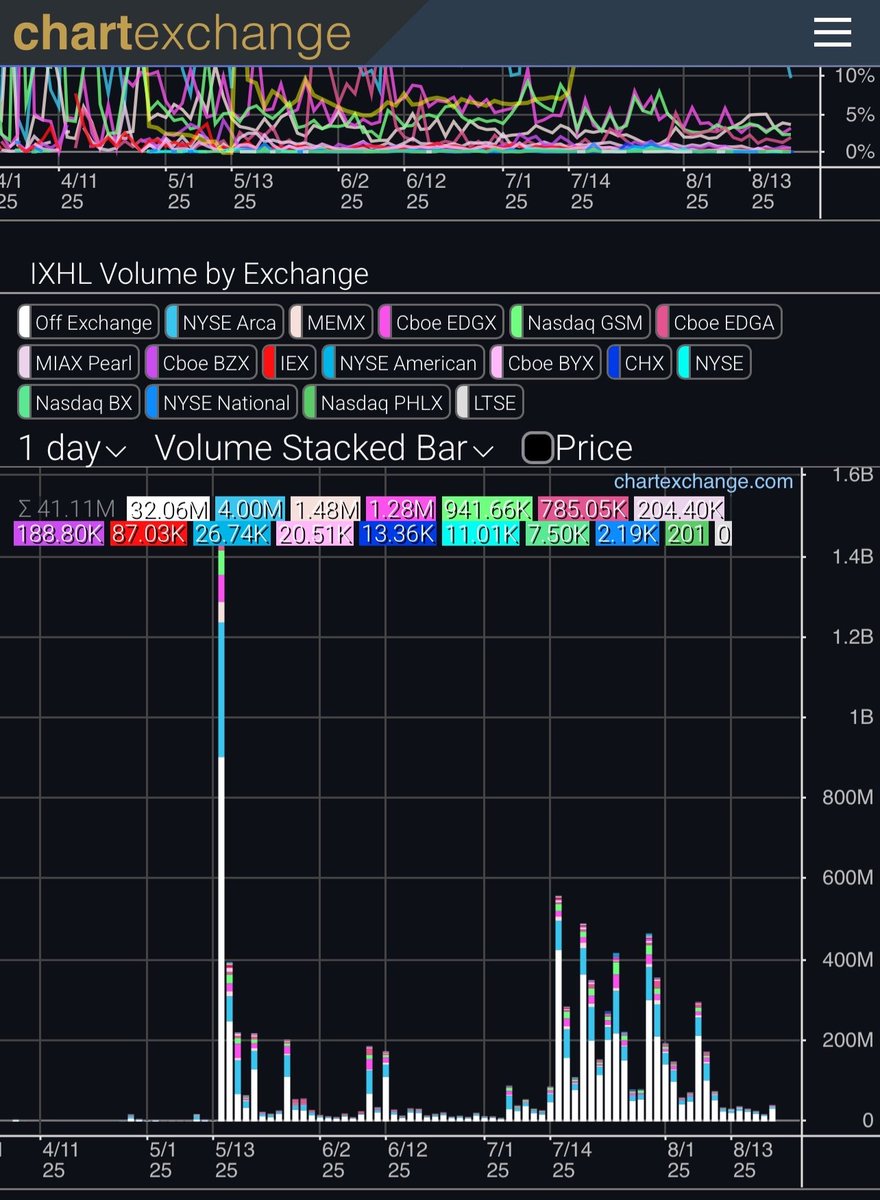880x1200 pixels.
Task: Toggle Nasdaq PHLX legend entry
Action: (376, 402)
